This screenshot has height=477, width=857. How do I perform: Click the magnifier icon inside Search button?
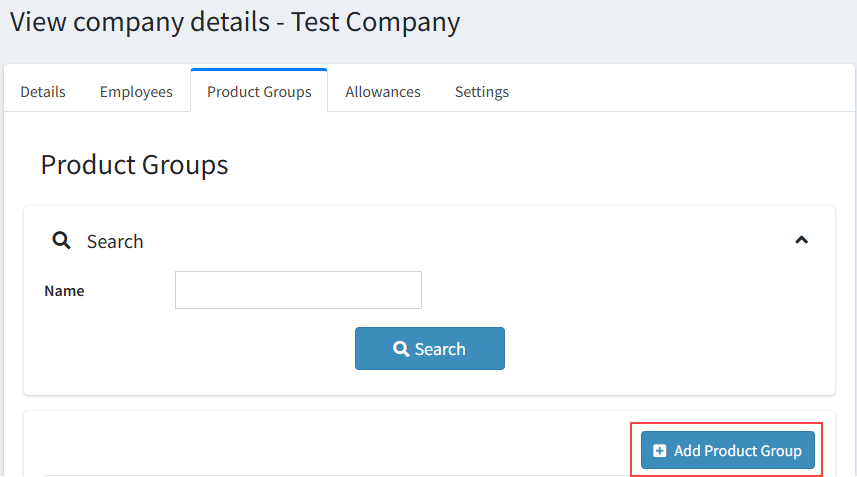[x=401, y=349]
